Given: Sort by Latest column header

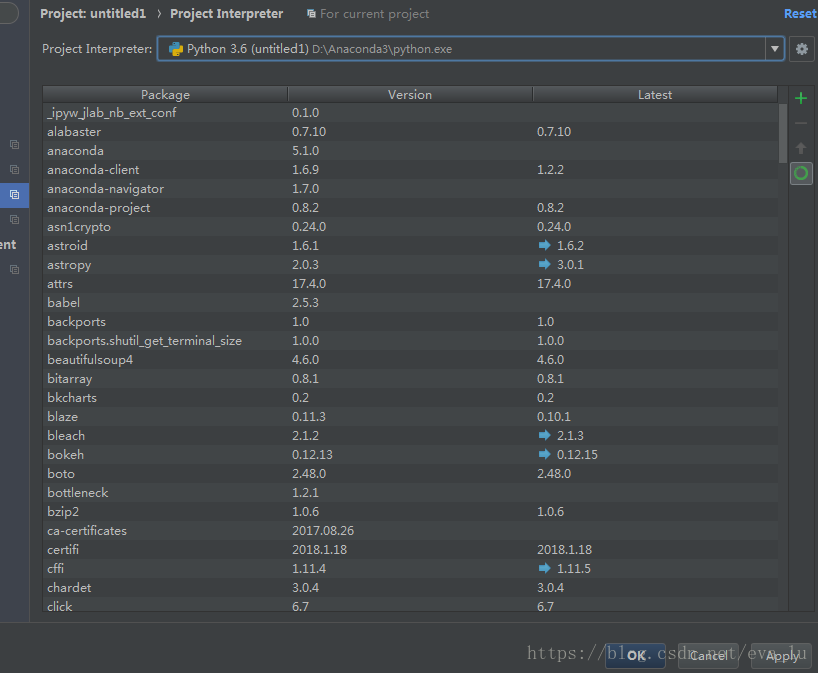Looking at the screenshot, I should 655,94.
